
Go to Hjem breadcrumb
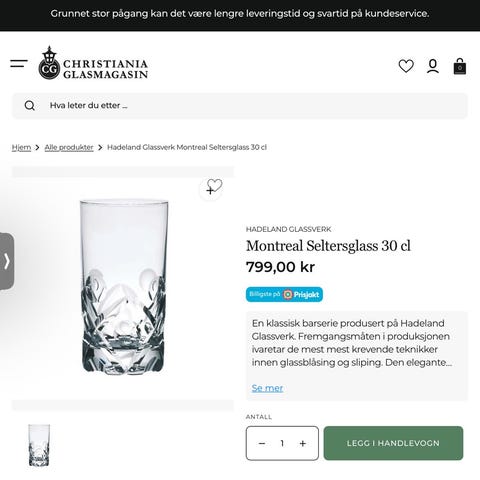pos(21,147)
